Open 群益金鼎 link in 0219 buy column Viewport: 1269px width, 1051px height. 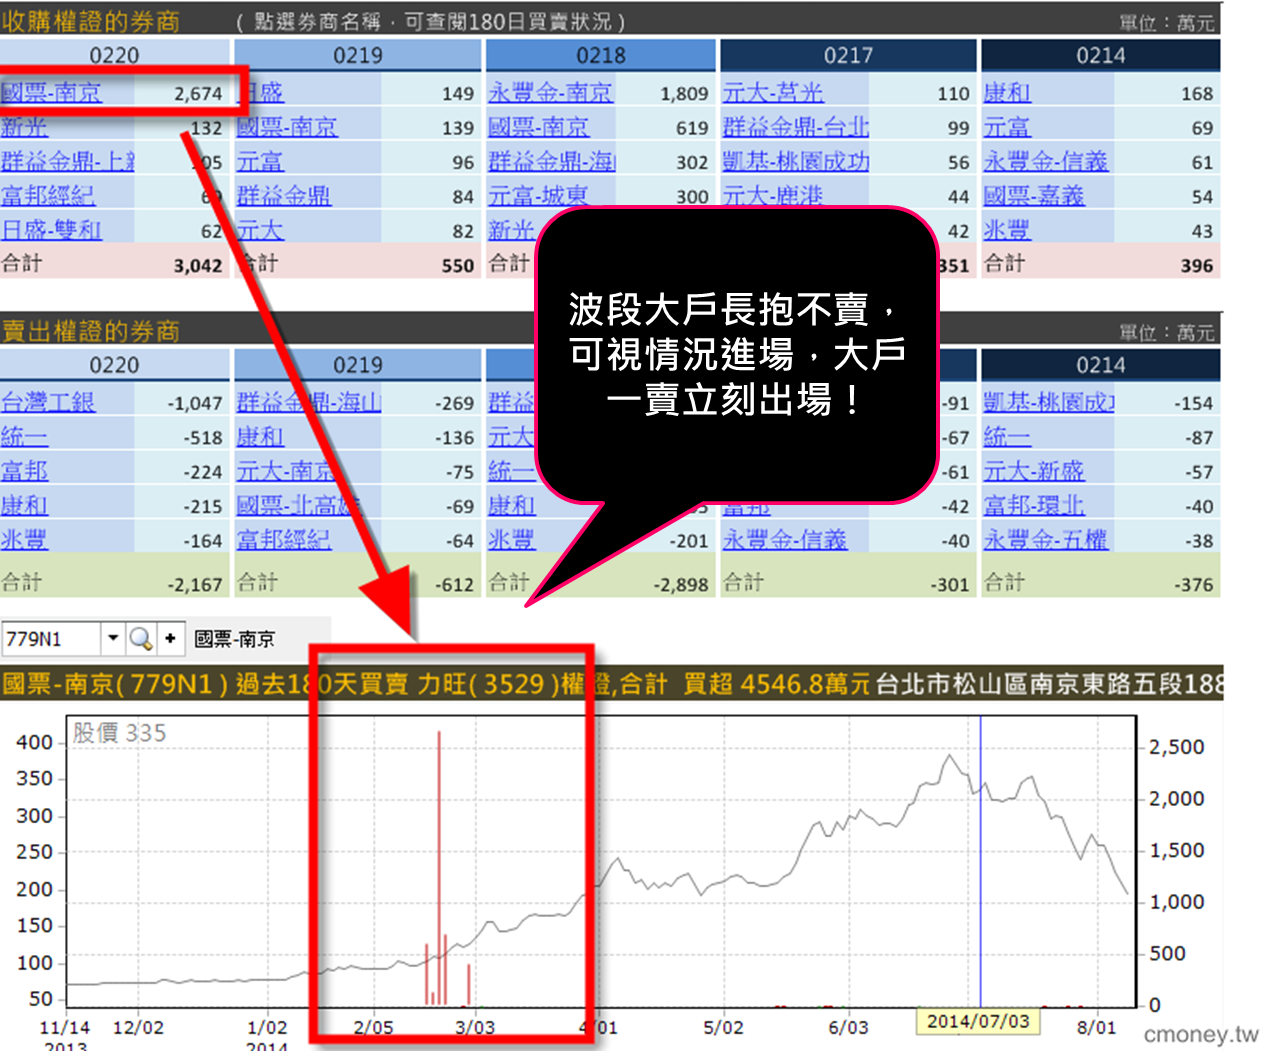[x=284, y=195]
